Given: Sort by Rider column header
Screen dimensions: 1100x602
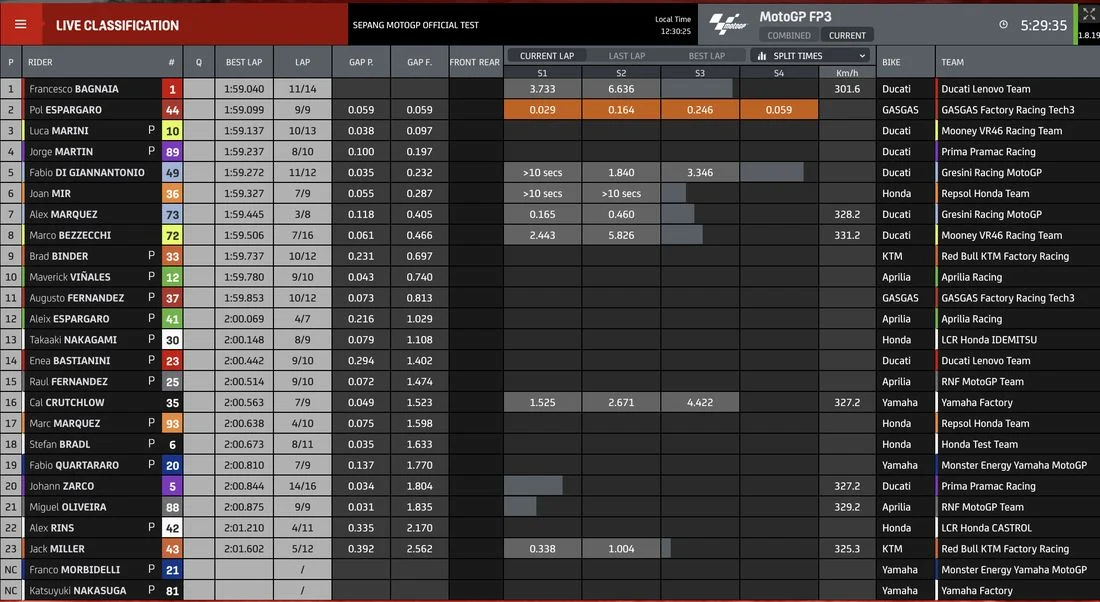Looking at the screenshot, I should tap(40, 62).
